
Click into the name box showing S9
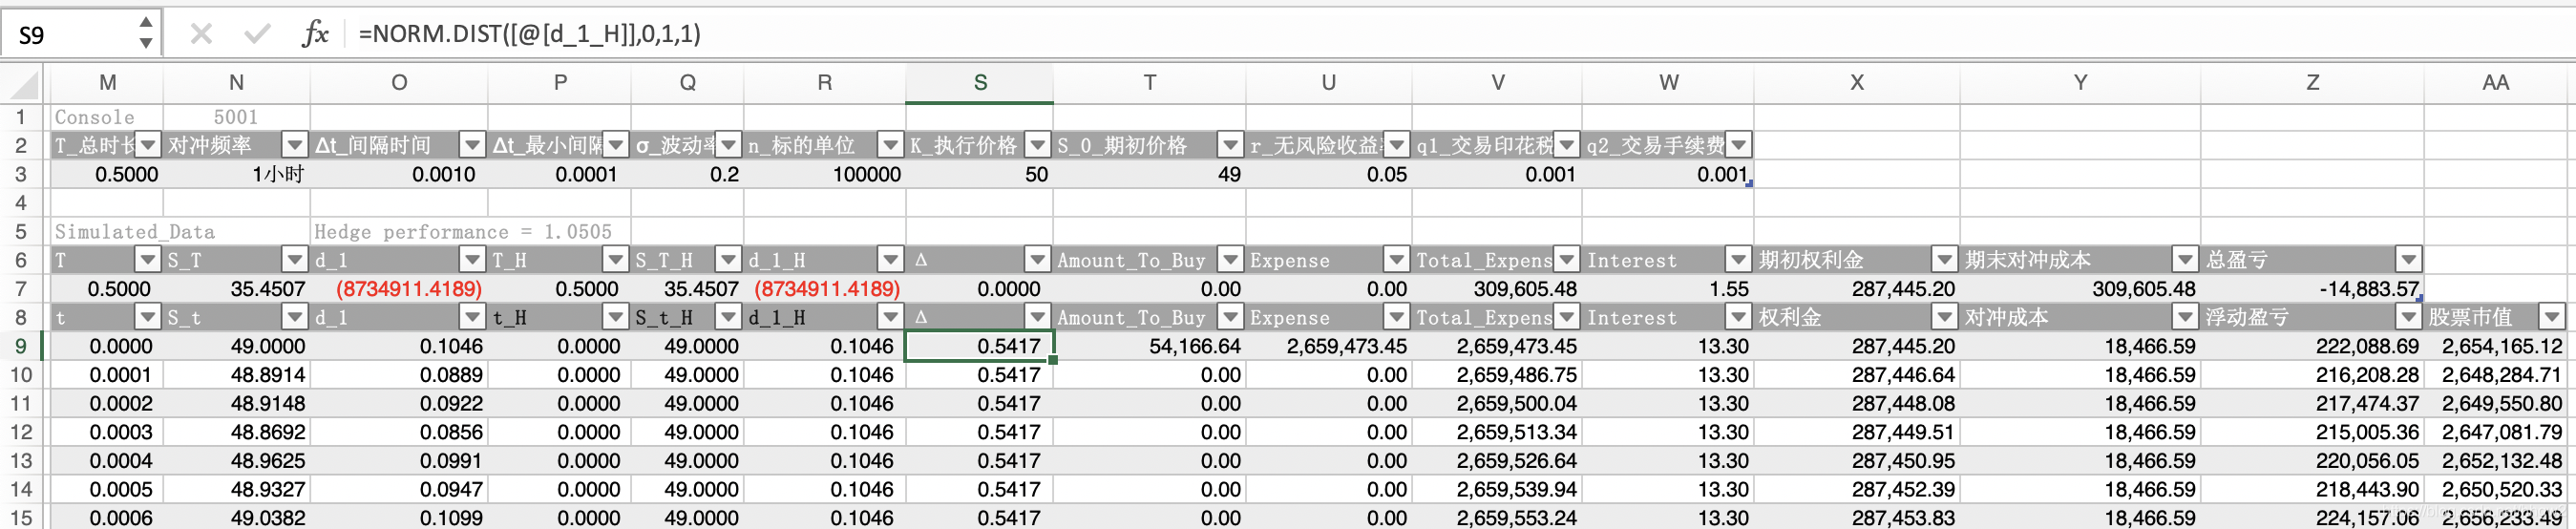pos(68,35)
